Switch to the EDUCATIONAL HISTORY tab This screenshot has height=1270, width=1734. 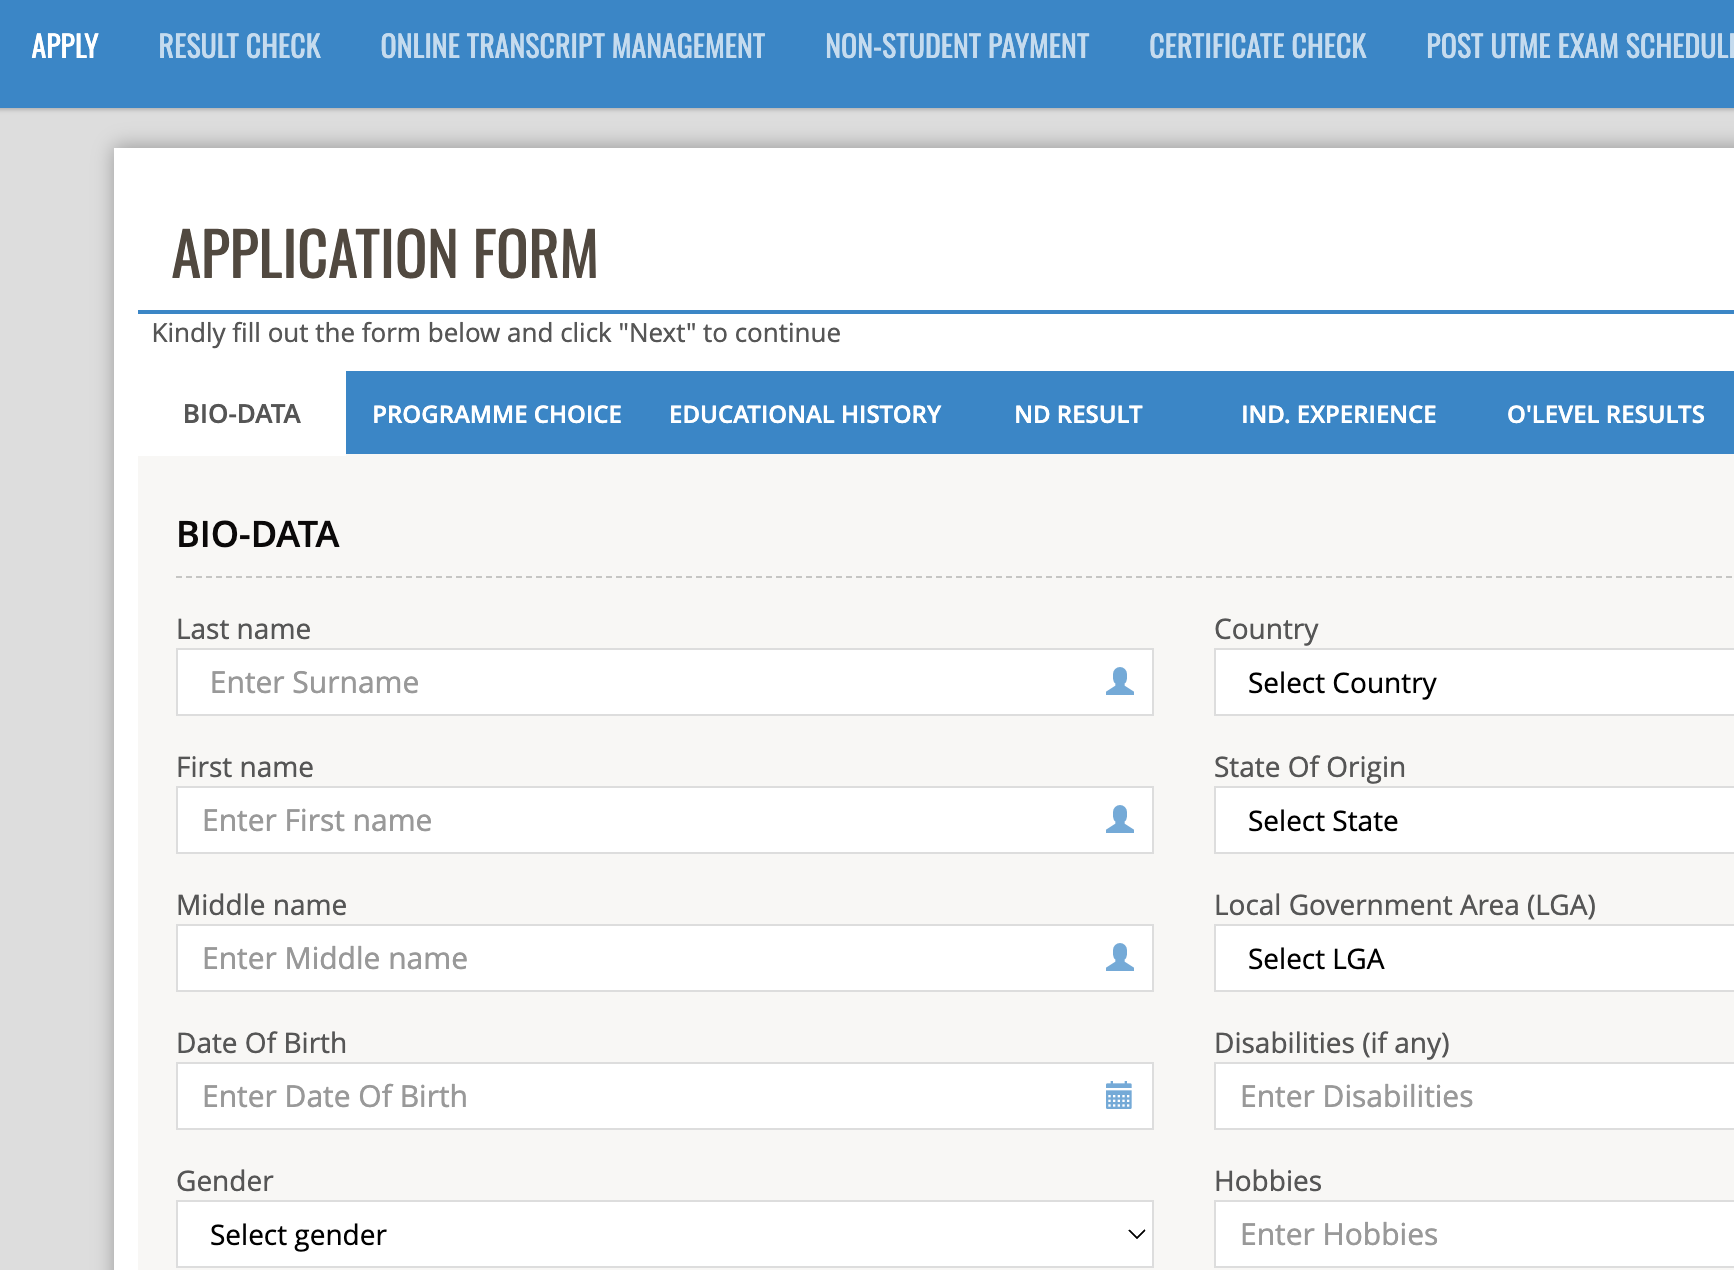point(805,414)
